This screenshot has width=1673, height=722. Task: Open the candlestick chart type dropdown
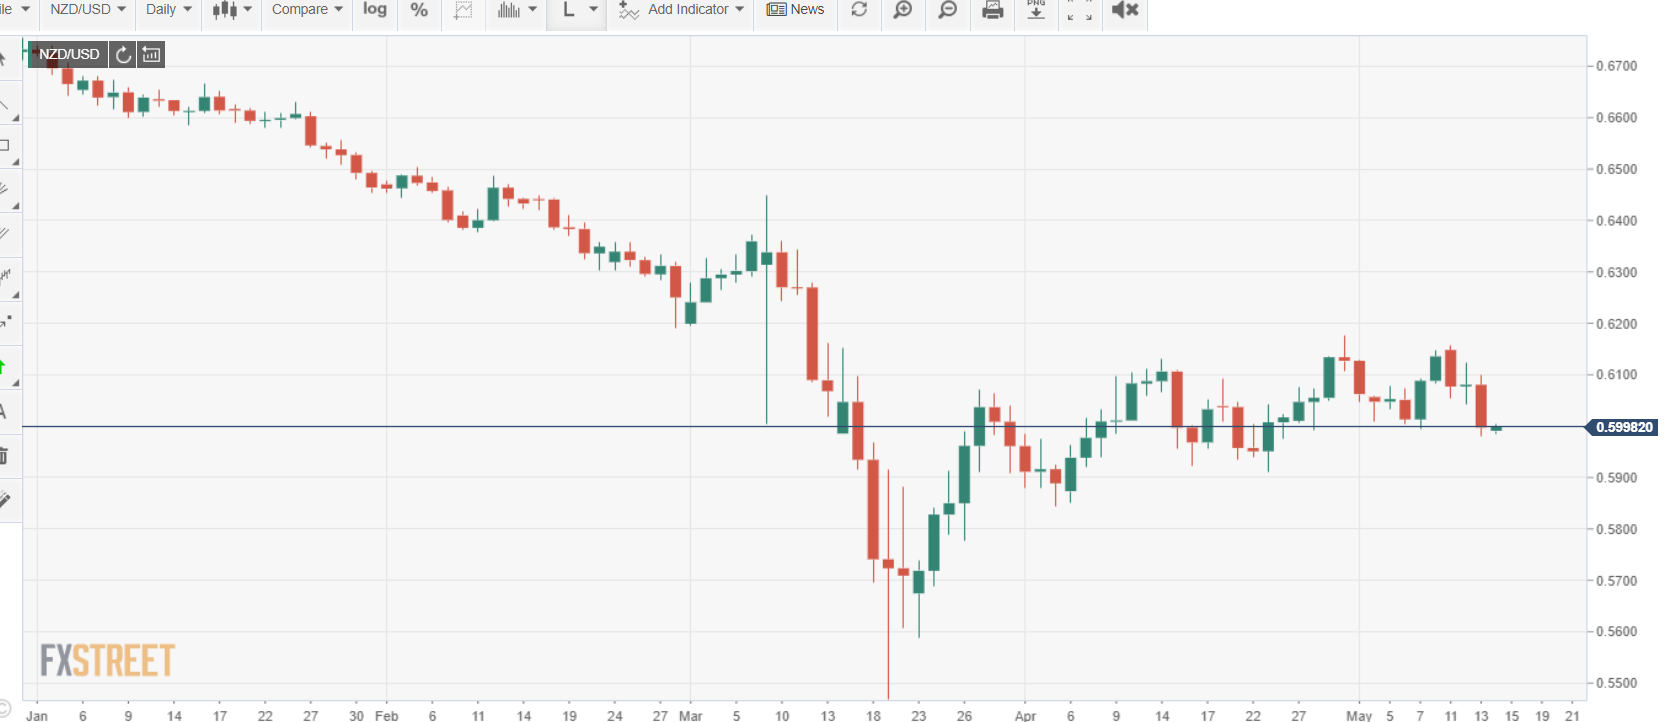[x=231, y=10]
